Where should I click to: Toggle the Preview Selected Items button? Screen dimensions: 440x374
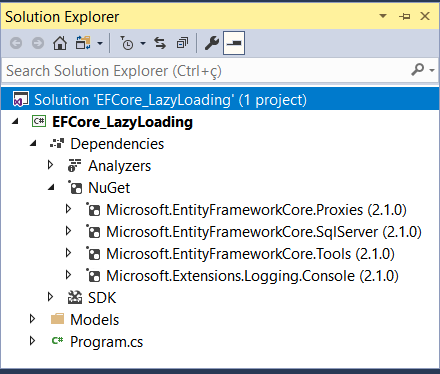point(234,43)
